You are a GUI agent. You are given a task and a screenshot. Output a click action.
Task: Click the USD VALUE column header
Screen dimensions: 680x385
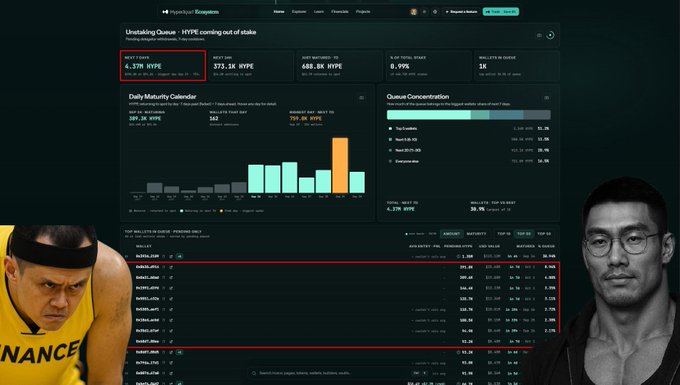[x=489, y=246]
